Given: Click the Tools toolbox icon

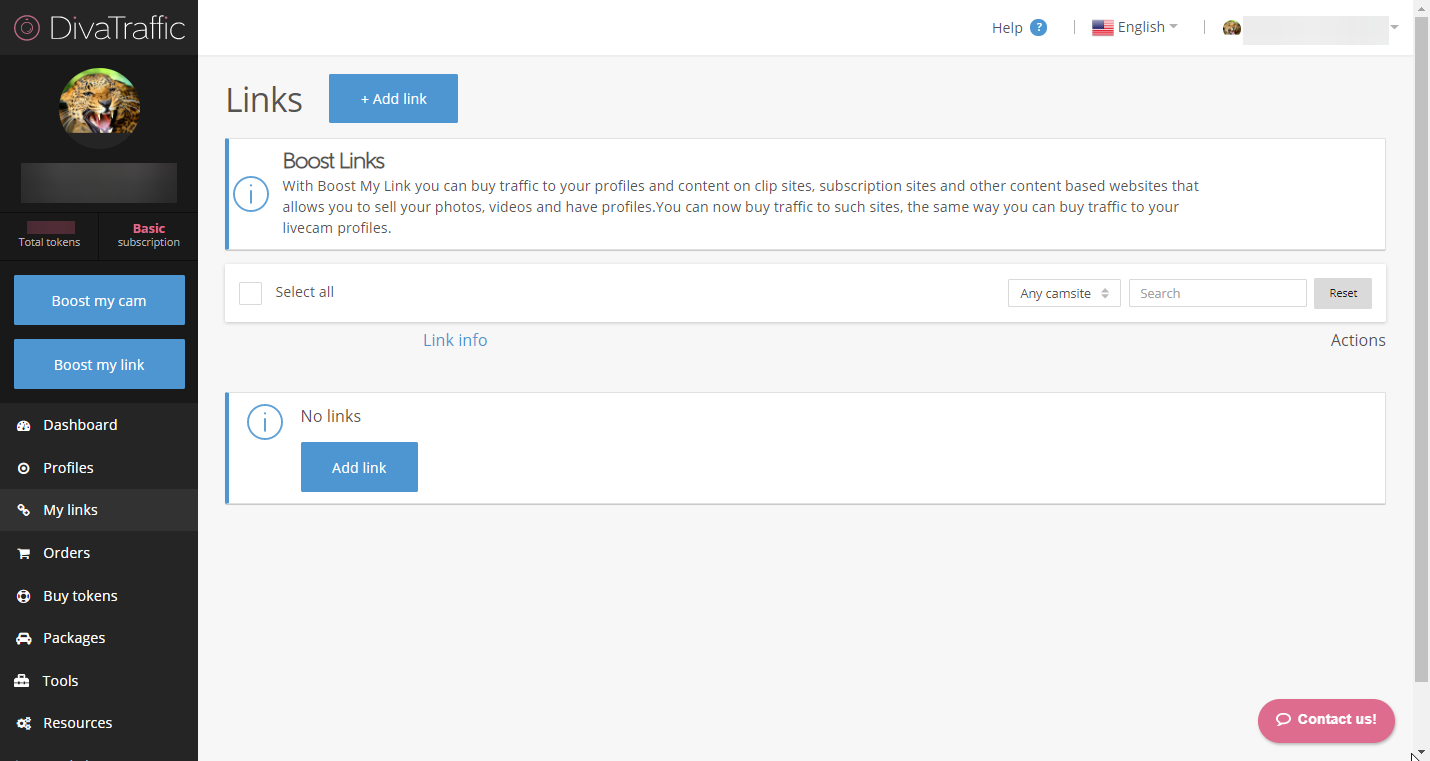Looking at the screenshot, I should [x=23, y=681].
